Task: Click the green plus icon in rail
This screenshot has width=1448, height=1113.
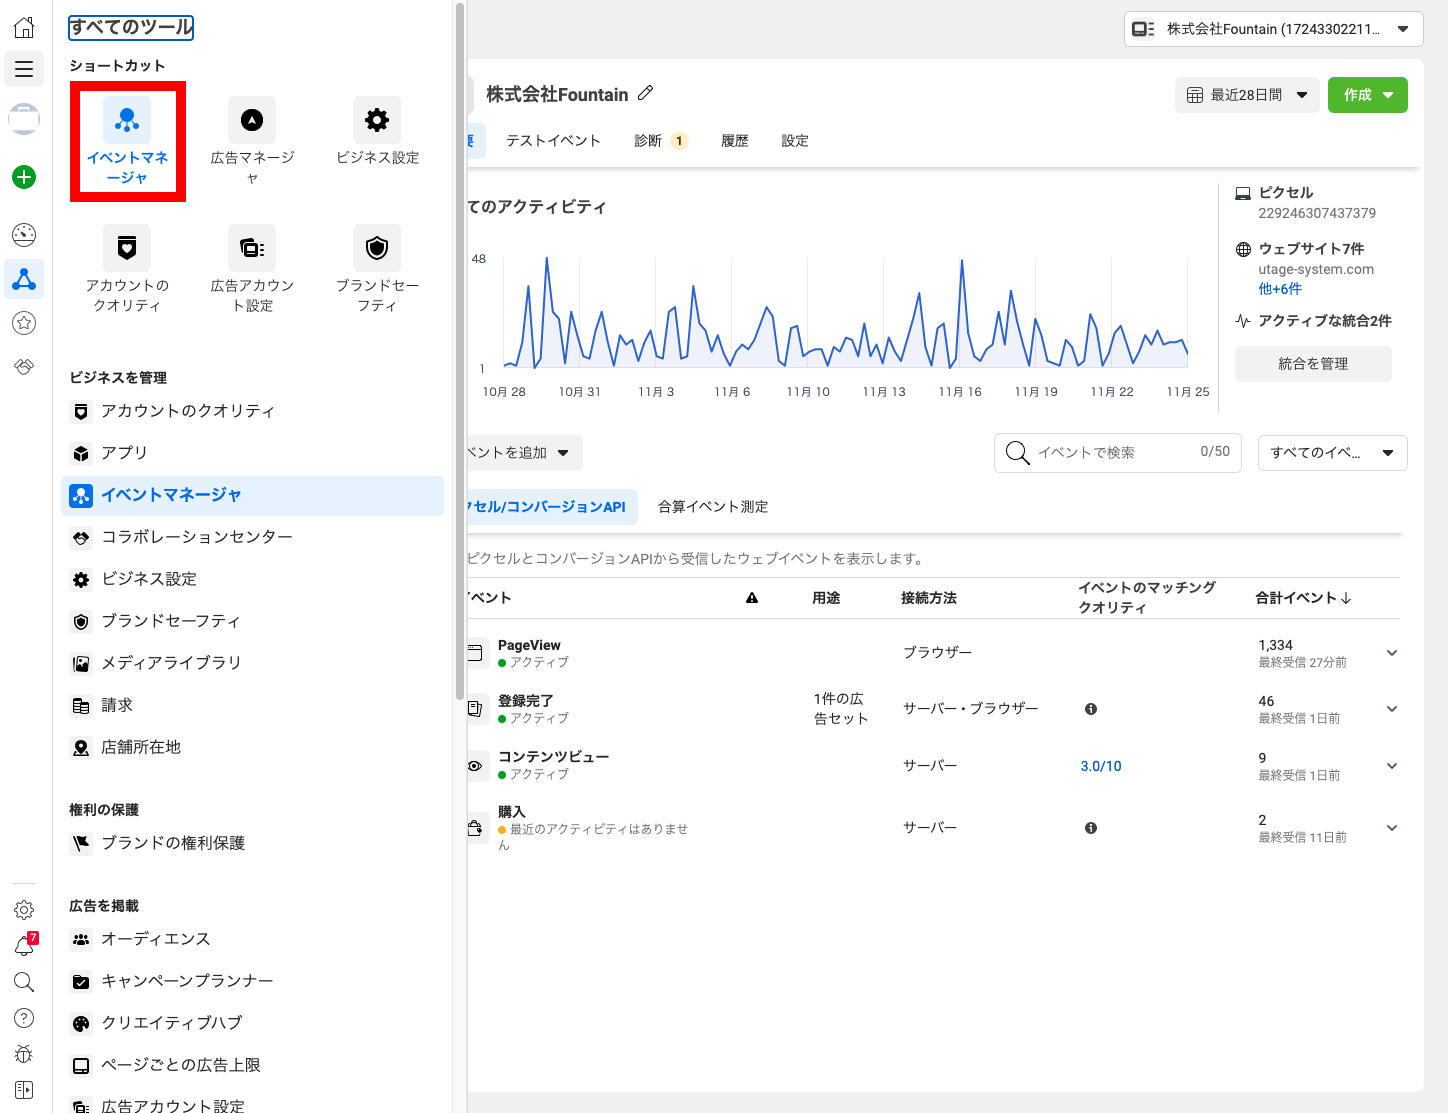Action: click(24, 177)
